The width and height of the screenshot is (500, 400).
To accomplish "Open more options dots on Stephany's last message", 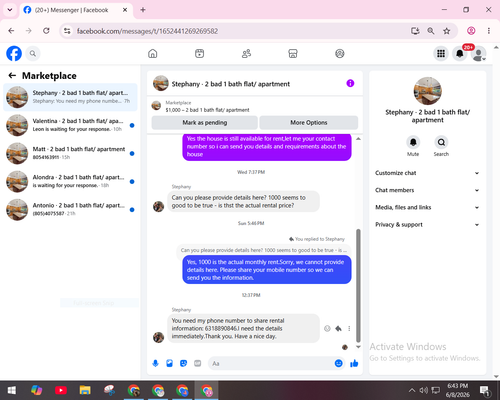I will pos(349,329).
